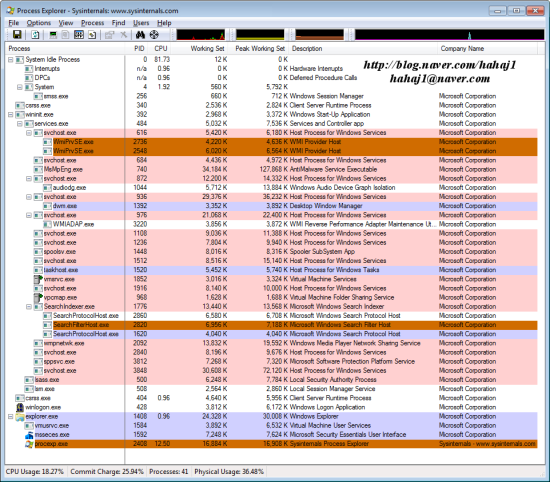Click the Refresh Now toolbar icon
The image size is (550, 482).
[x=35, y=35]
